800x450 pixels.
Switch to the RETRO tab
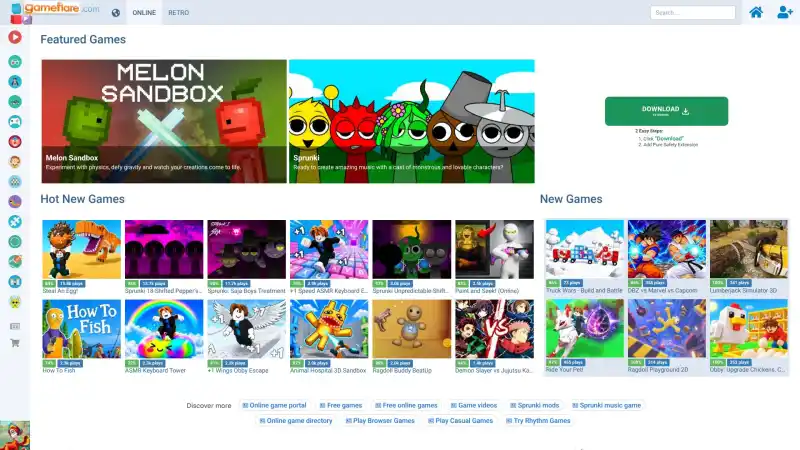coord(179,13)
